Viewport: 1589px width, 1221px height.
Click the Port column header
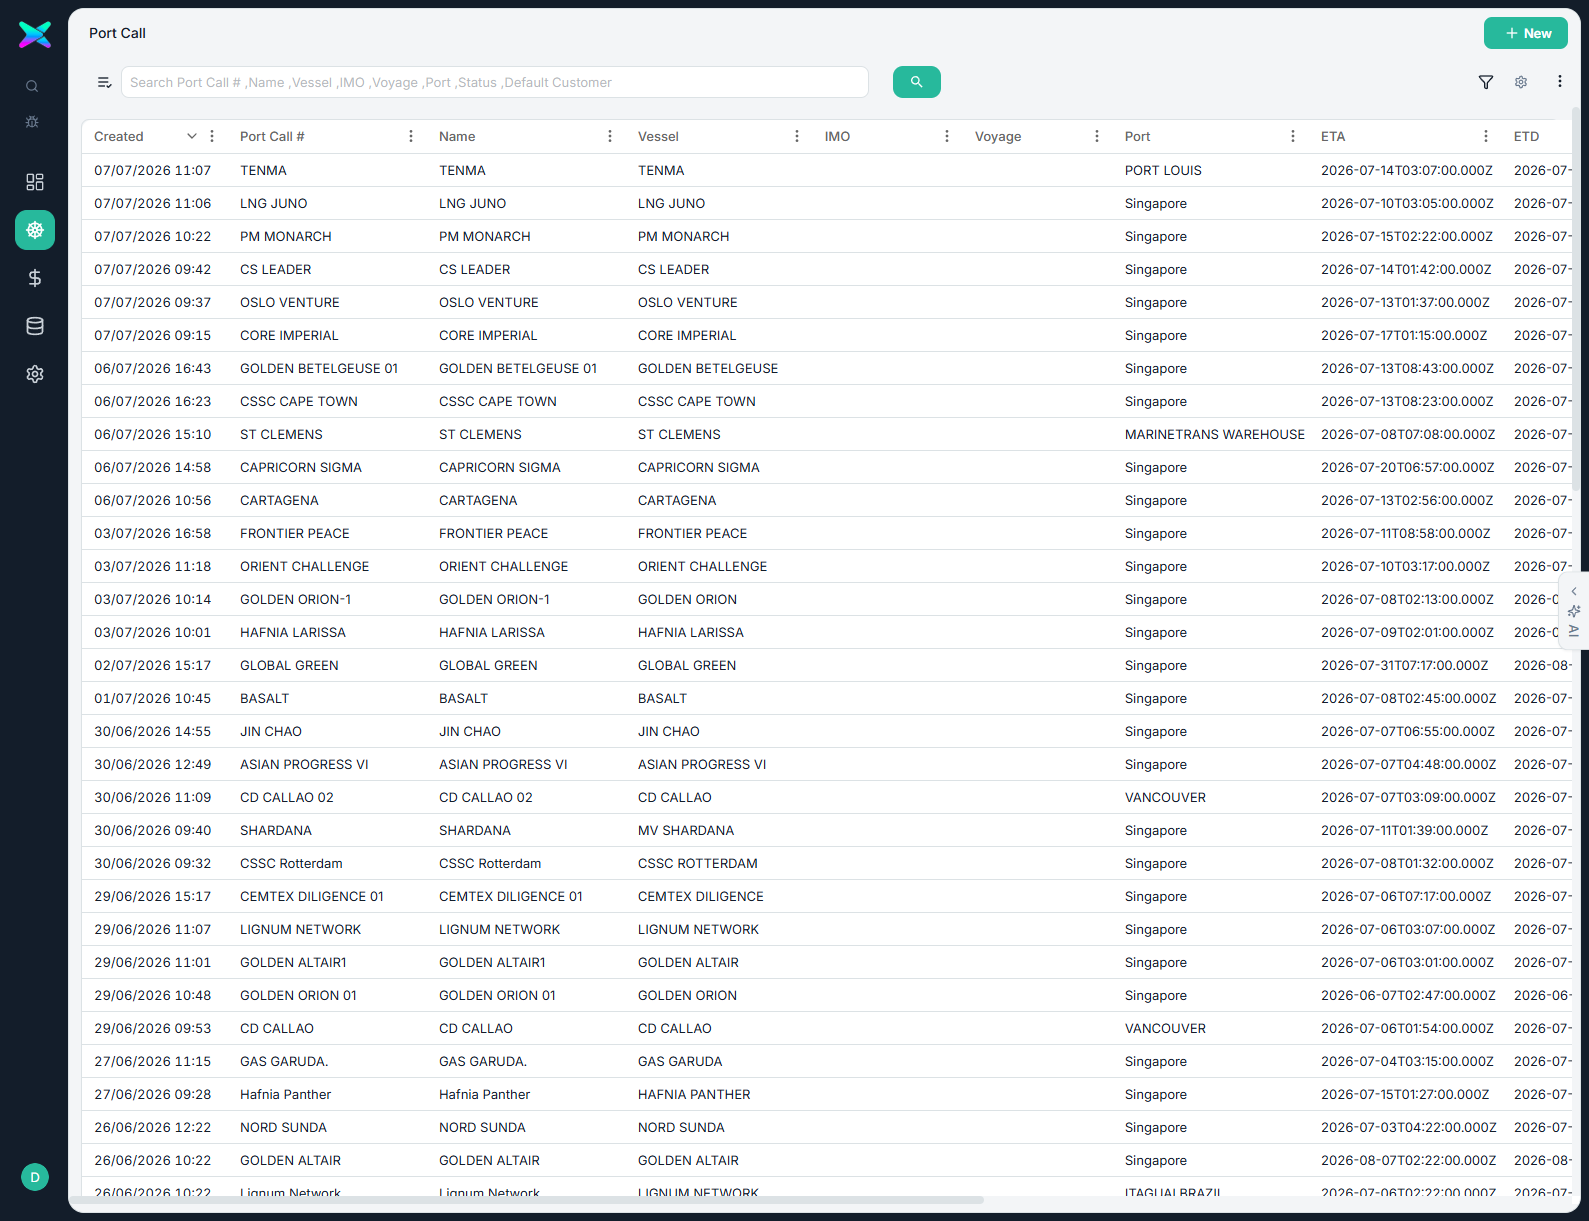(x=1137, y=136)
